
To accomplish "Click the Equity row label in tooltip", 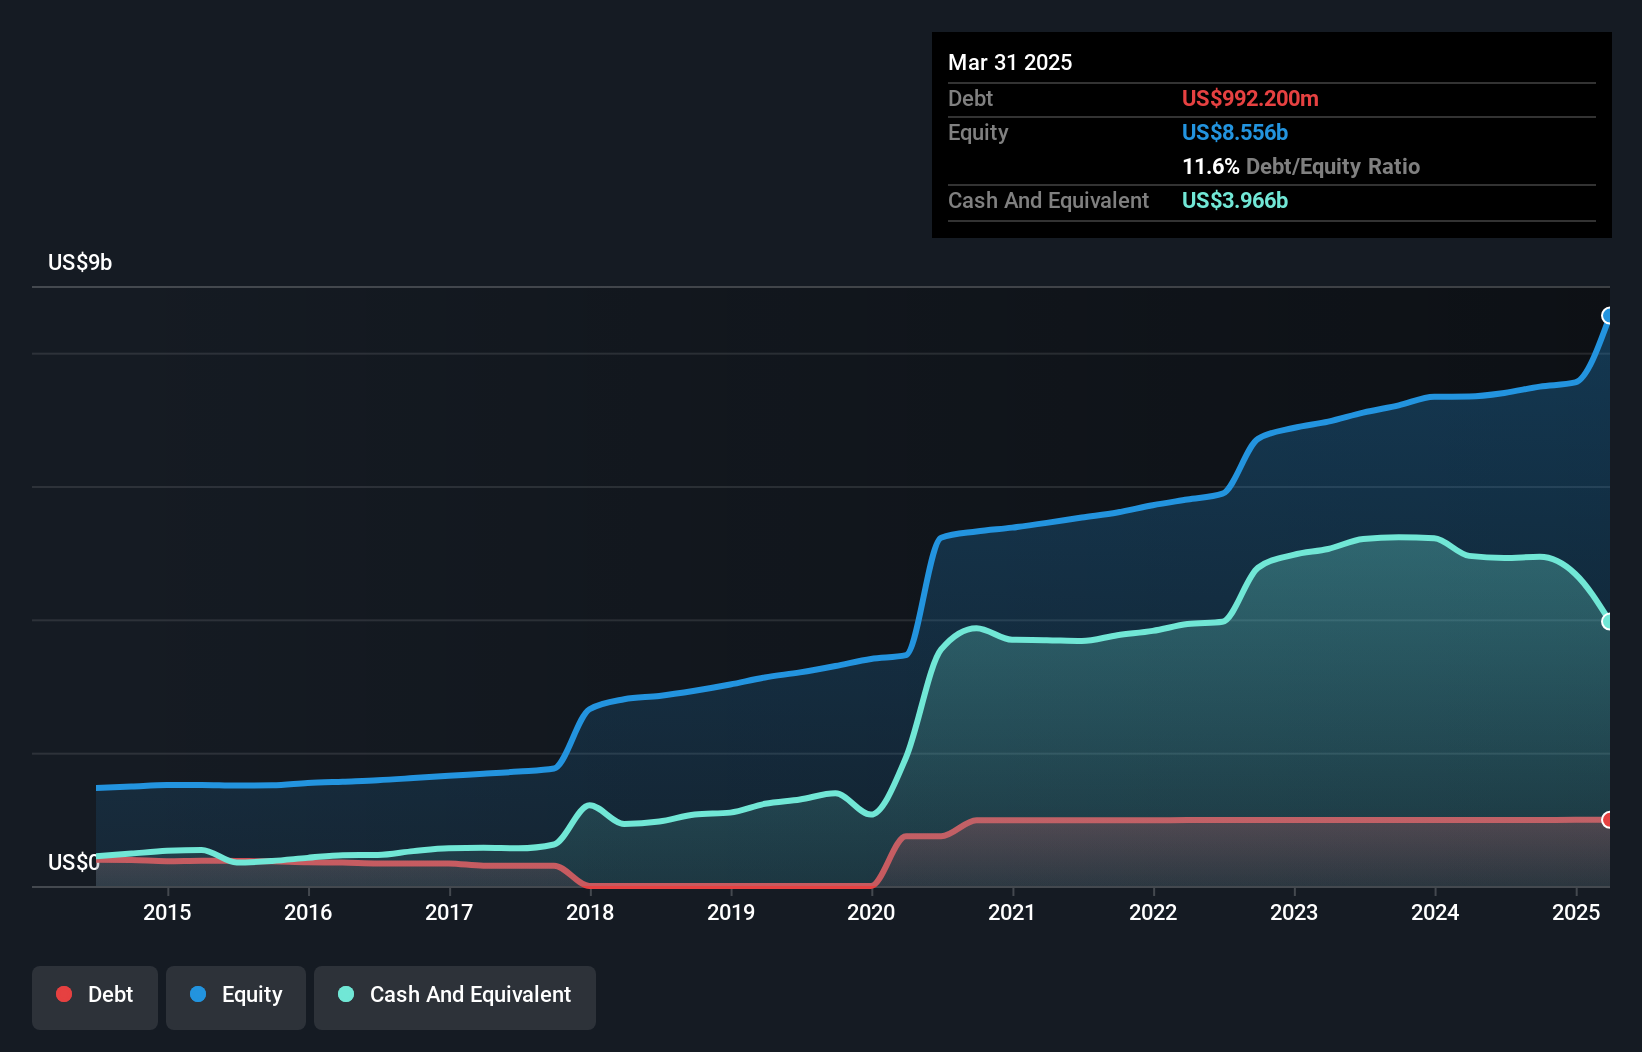I will 978,132.
